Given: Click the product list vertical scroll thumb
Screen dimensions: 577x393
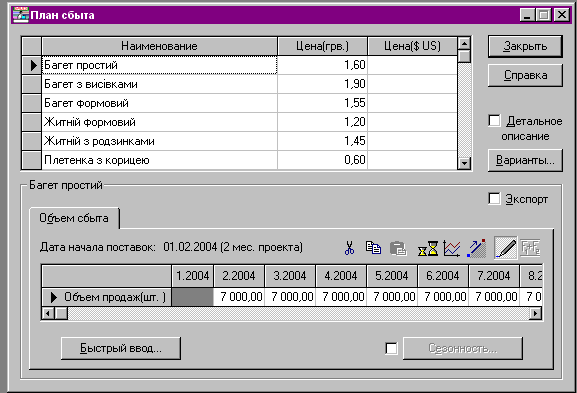Looking at the screenshot, I should click(464, 56).
